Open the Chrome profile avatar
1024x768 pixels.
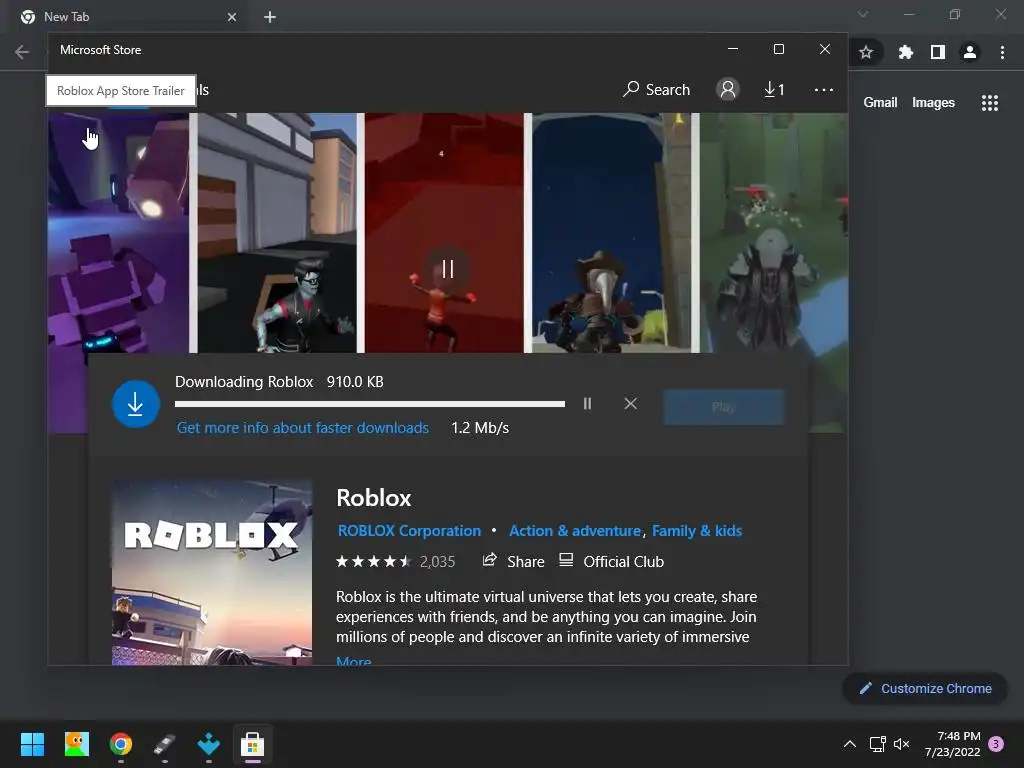pyautogui.click(x=970, y=52)
